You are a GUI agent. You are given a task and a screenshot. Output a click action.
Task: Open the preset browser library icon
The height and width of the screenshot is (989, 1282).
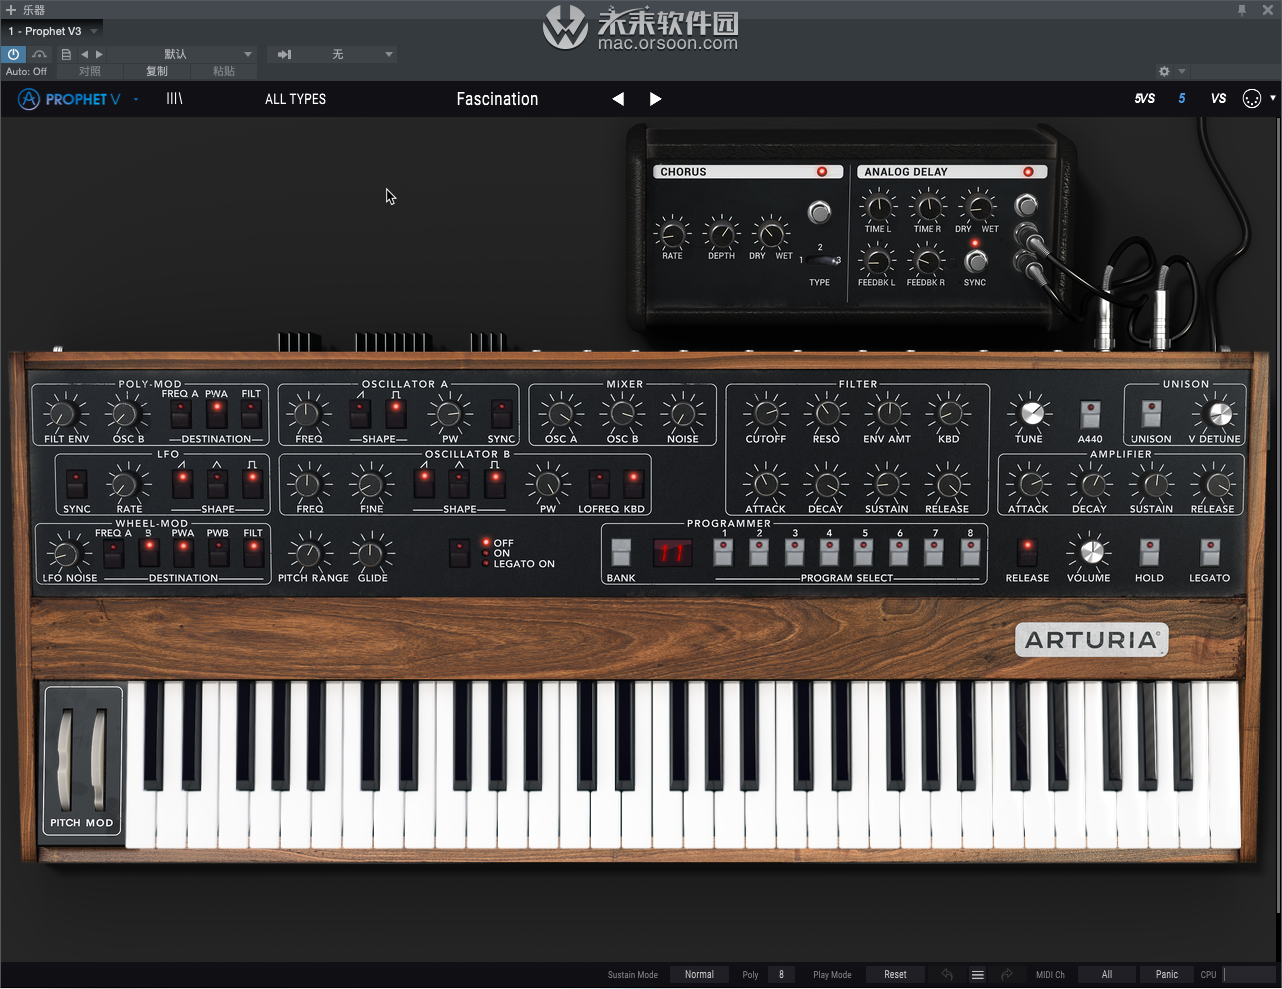point(174,99)
